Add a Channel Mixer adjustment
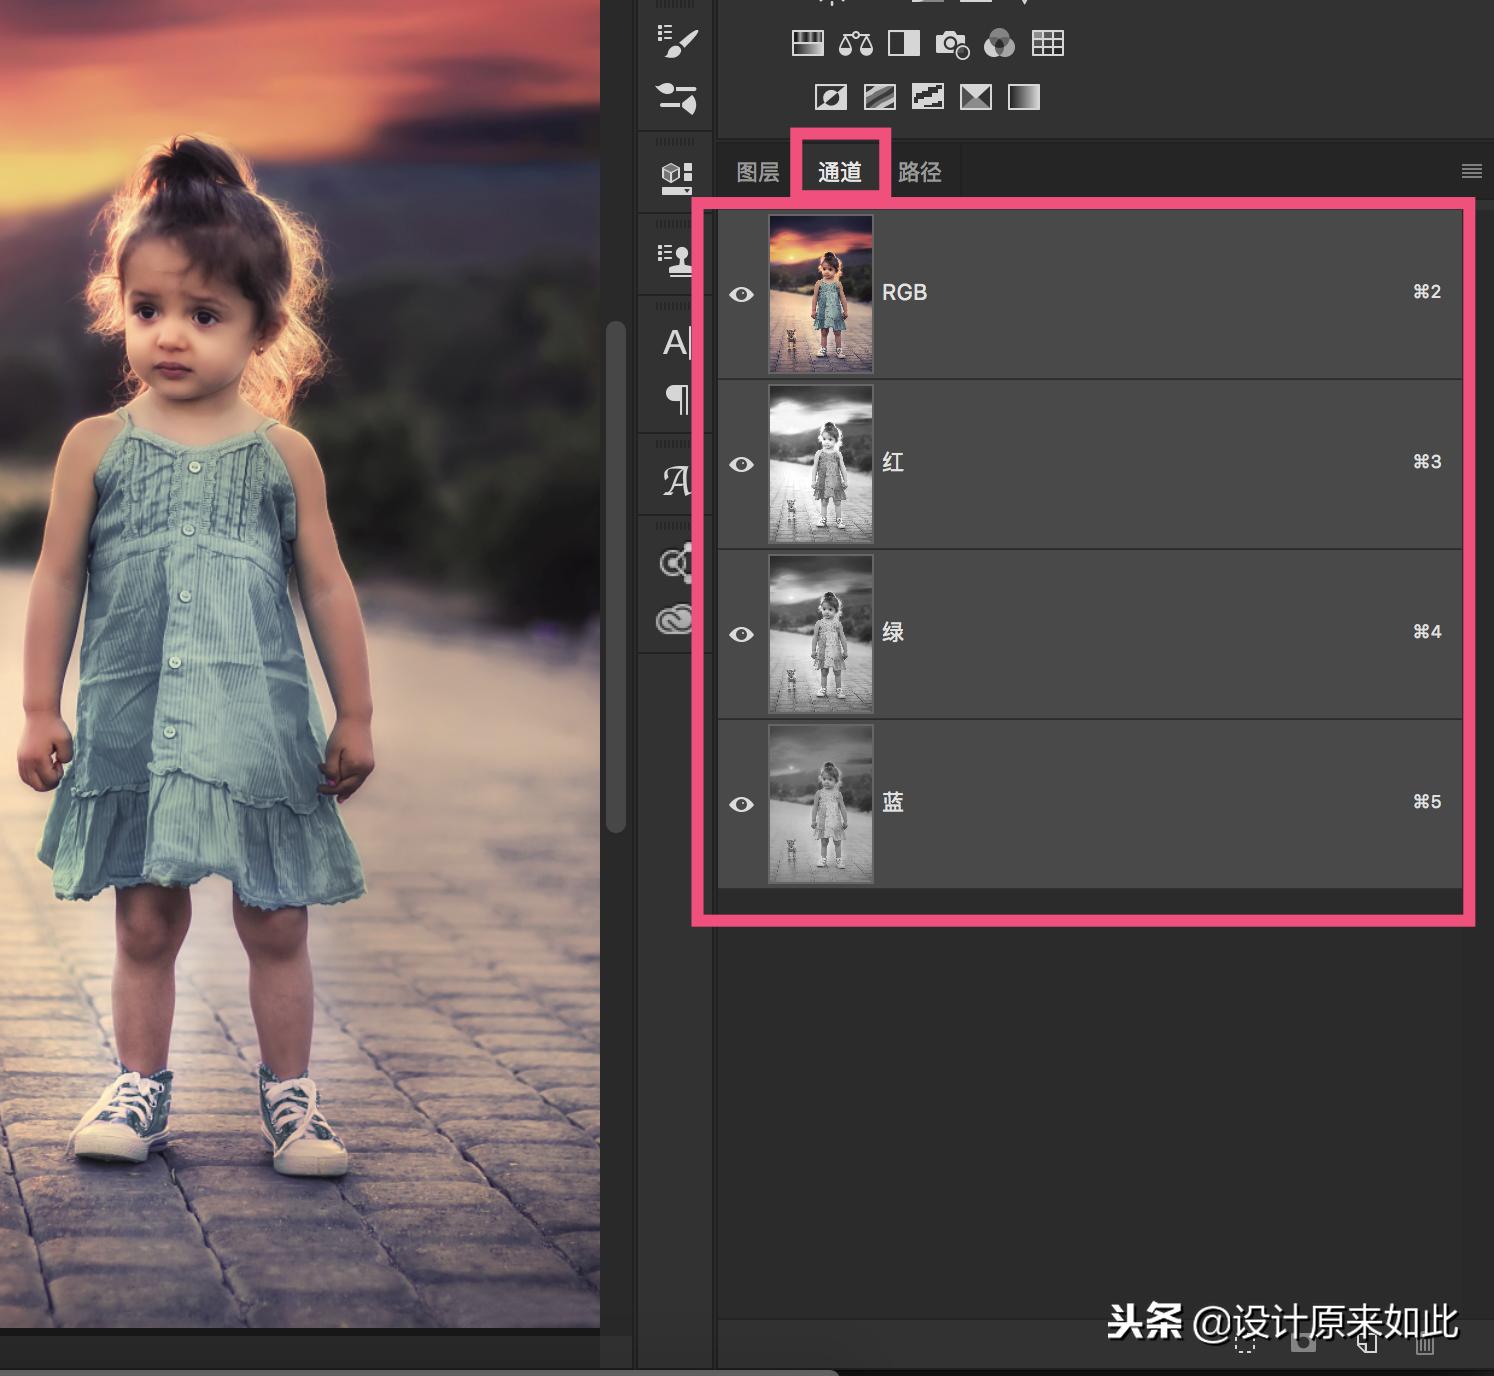Image resolution: width=1494 pixels, height=1376 pixels. coord(999,43)
